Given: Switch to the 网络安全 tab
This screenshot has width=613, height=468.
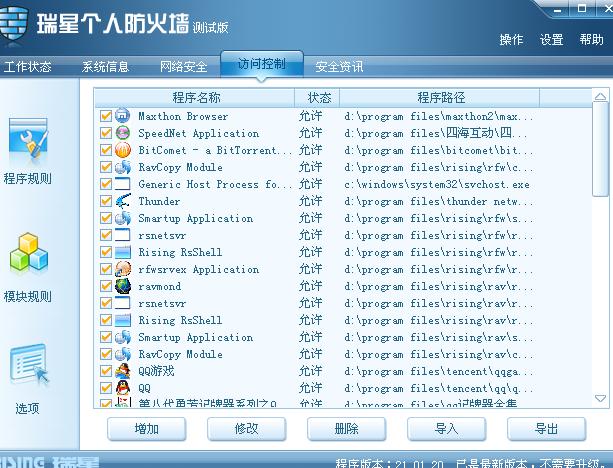Looking at the screenshot, I should click(183, 66).
